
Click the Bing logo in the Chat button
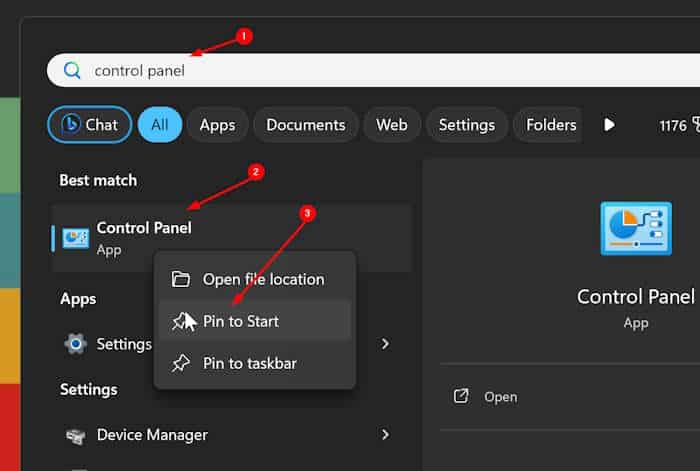(x=71, y=124)
